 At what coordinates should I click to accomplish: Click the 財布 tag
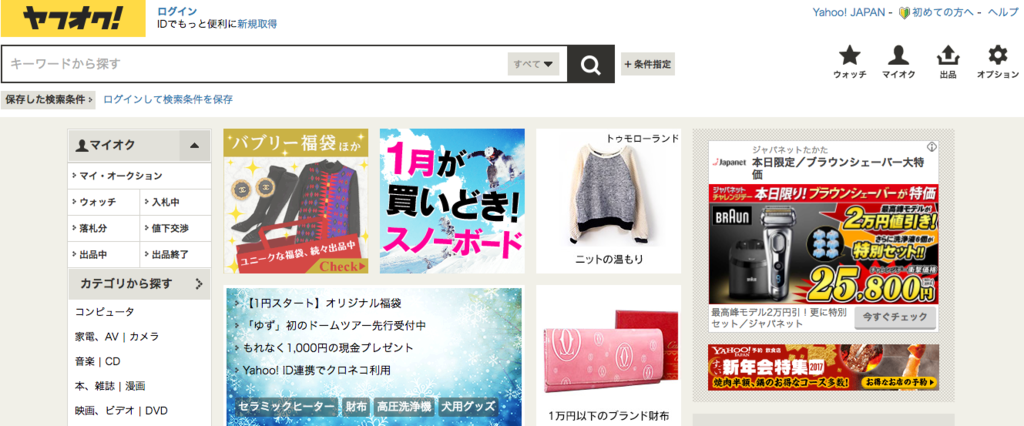(x=356, y=406)
